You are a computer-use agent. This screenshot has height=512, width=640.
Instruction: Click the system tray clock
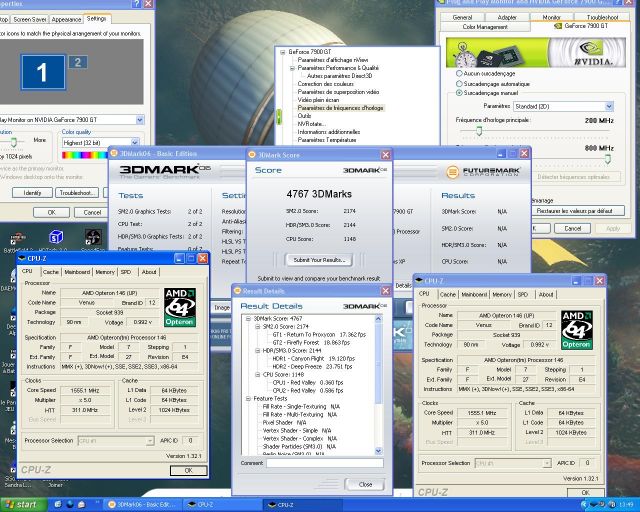(x=626, y=505)
